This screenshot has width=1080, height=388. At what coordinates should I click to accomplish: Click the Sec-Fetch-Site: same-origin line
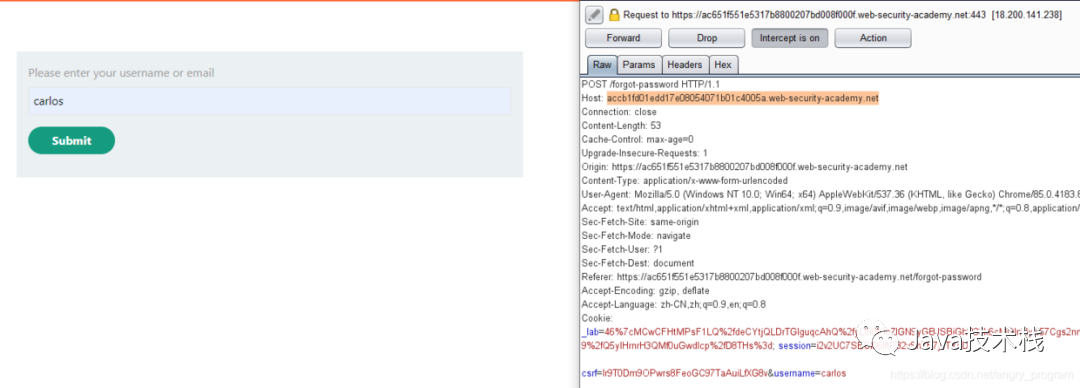pyautogui.click(x=640, y=222)
